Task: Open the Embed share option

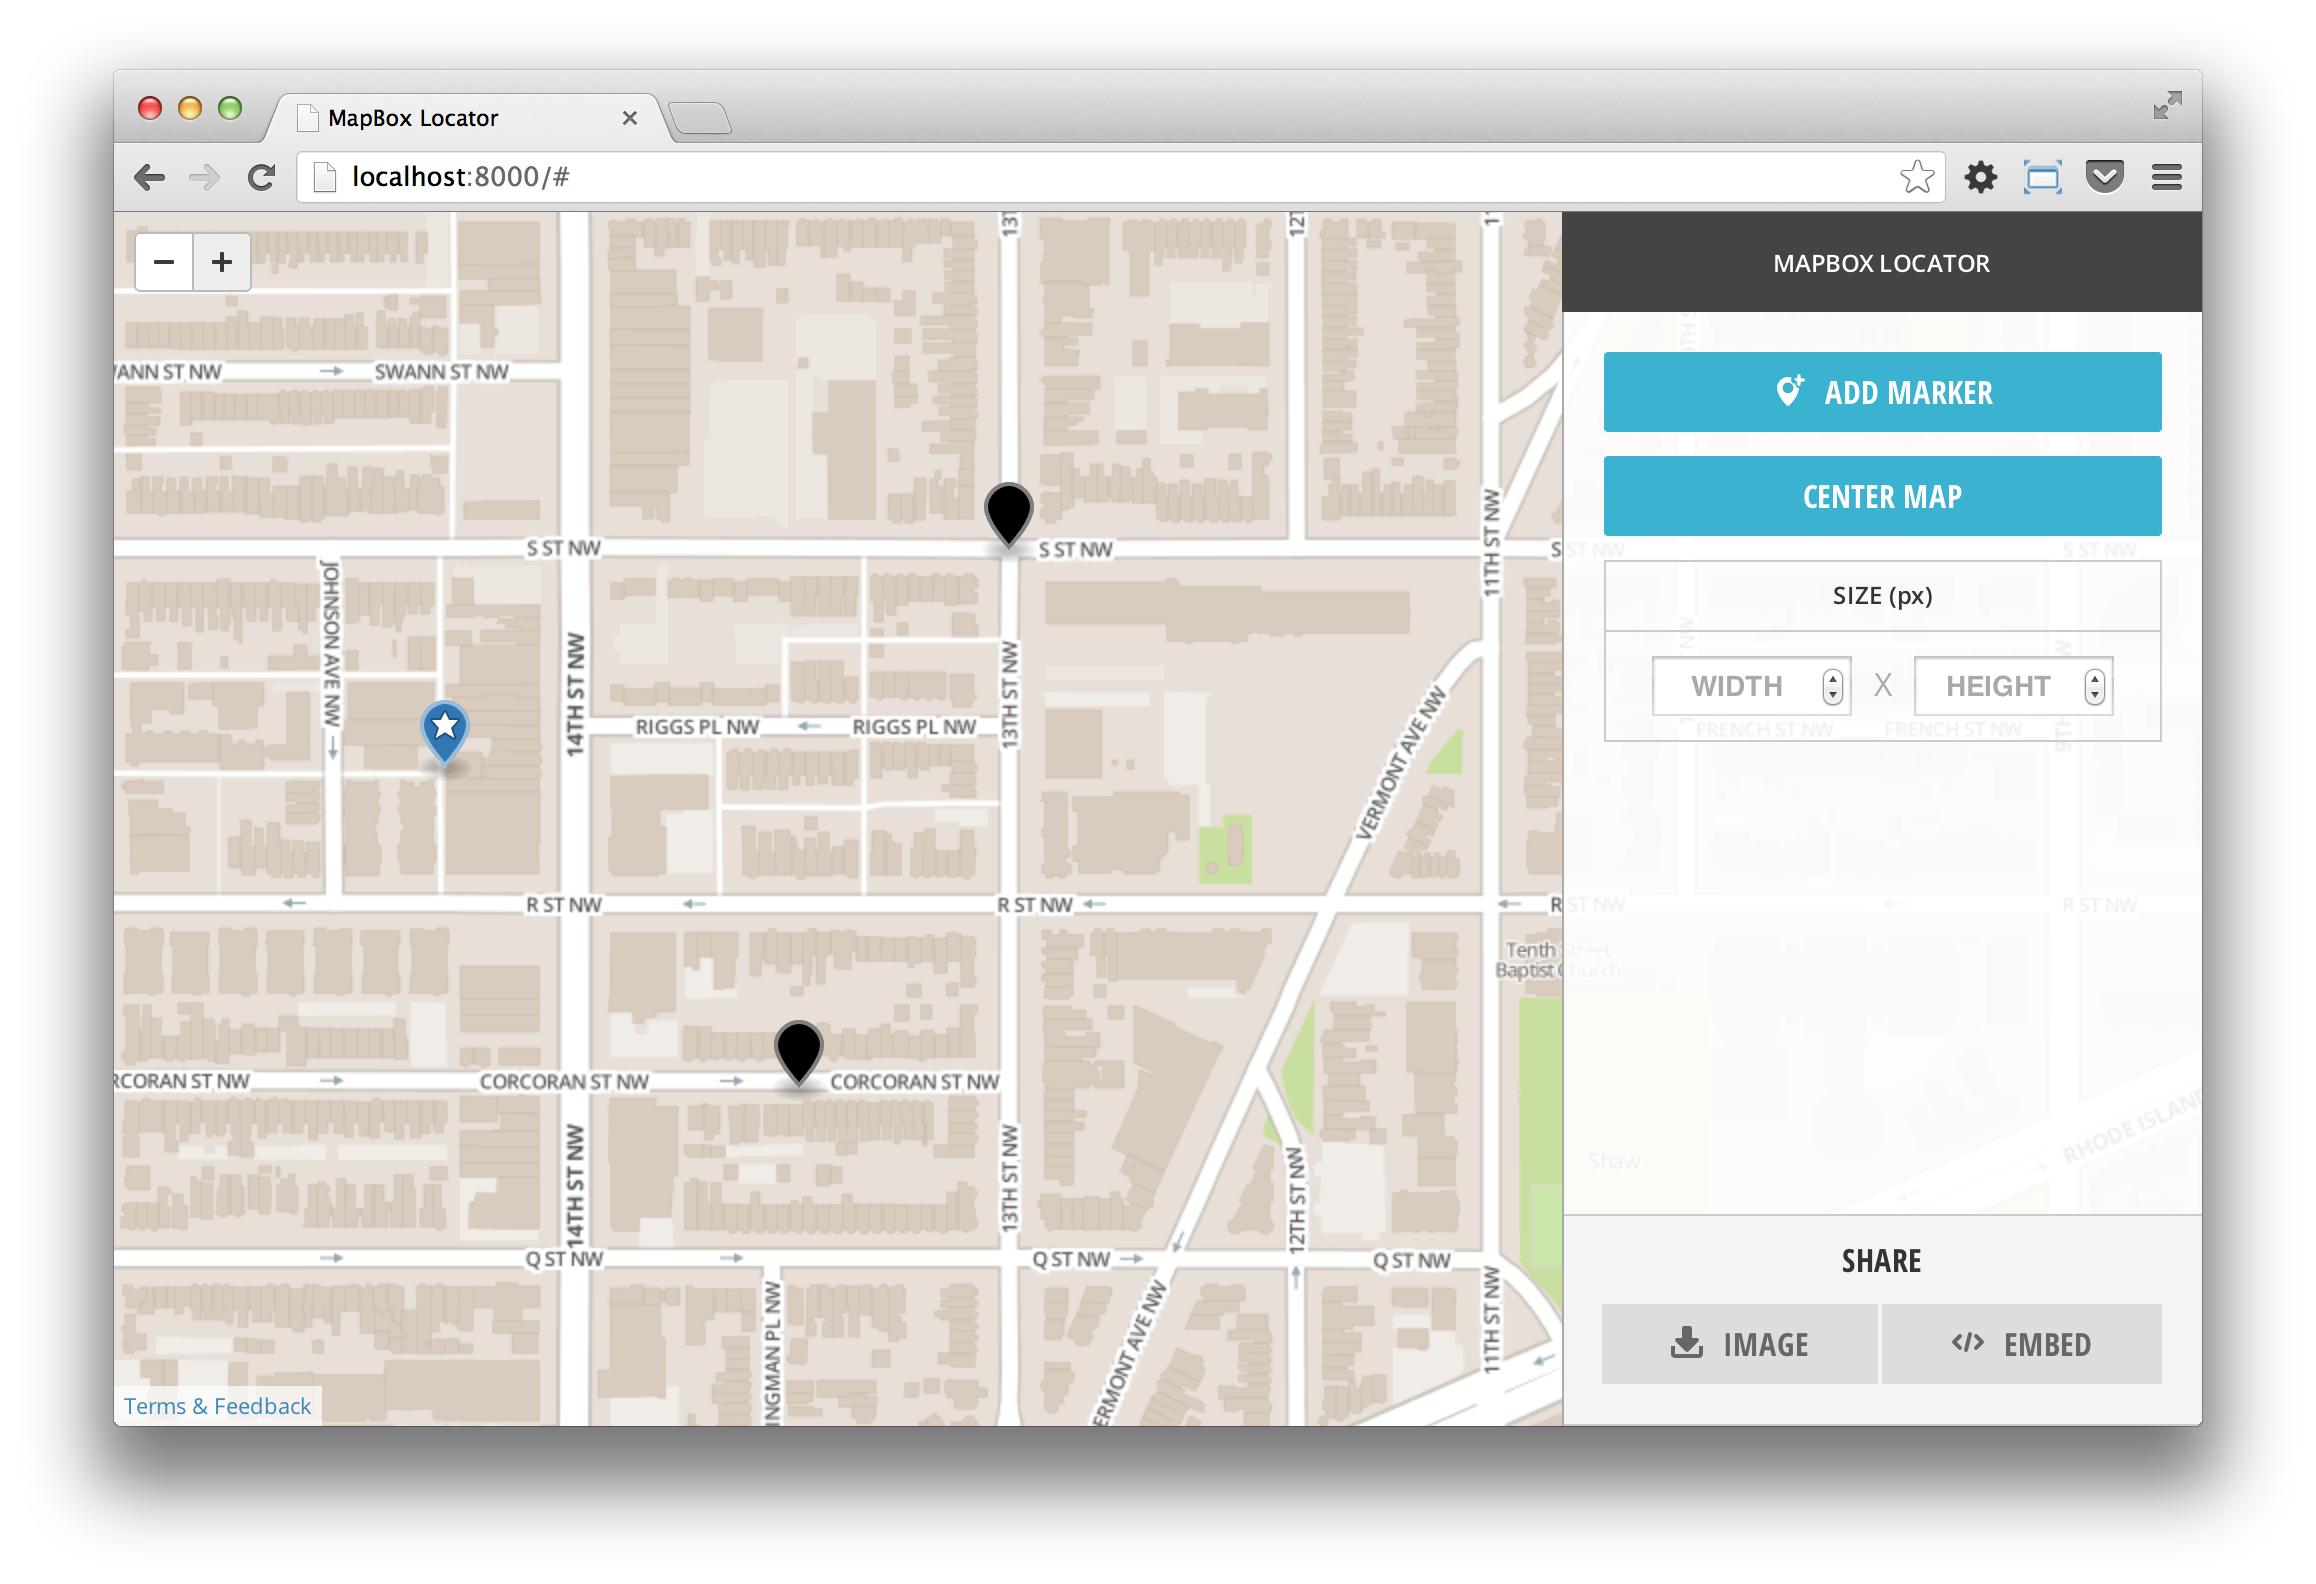Action: pyautogui.click(x=2021, y=1344)
